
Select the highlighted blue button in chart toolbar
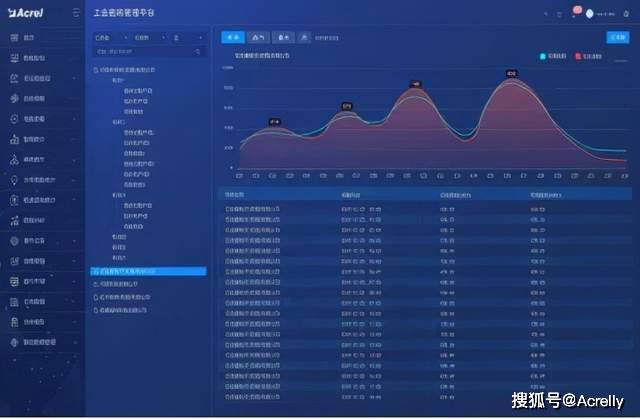[x=233, y=36]
